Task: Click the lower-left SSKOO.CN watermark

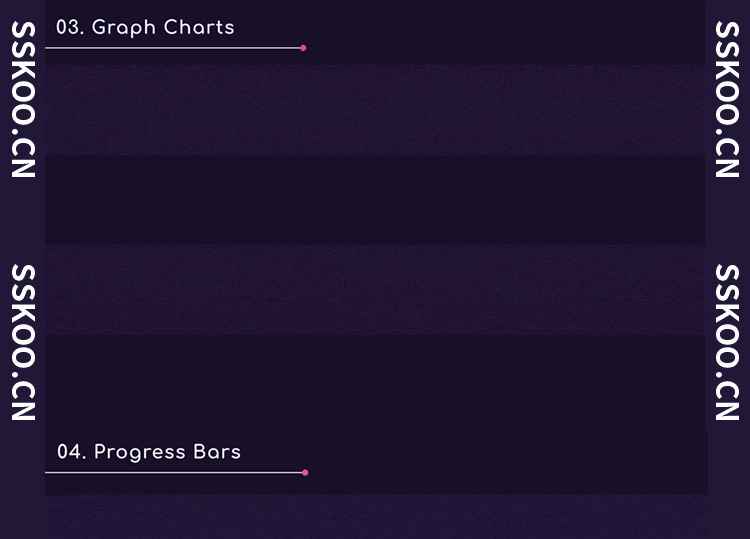Action: (23, 342)
